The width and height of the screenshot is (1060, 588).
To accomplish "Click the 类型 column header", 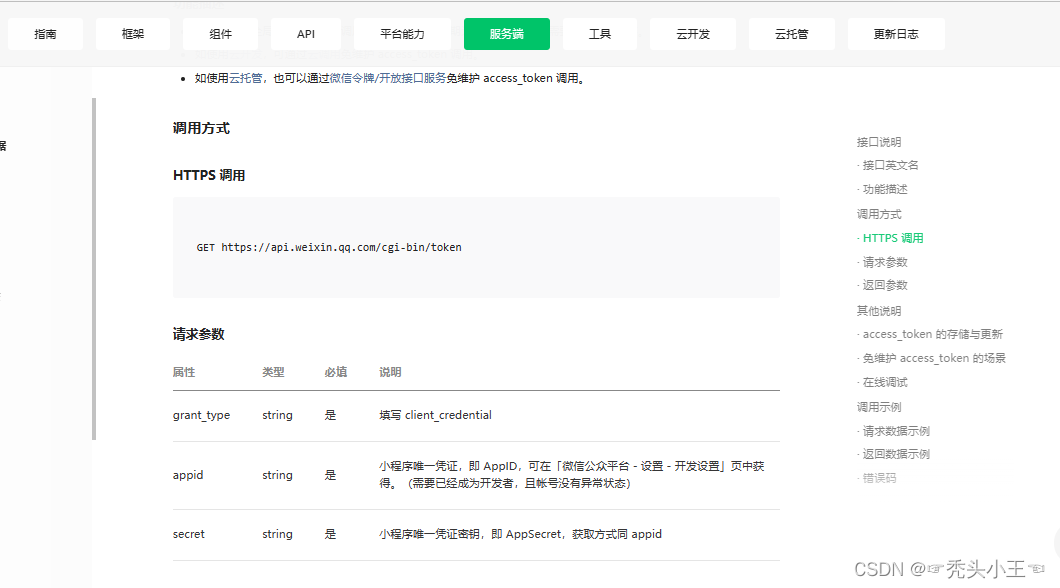I will 273,372.
